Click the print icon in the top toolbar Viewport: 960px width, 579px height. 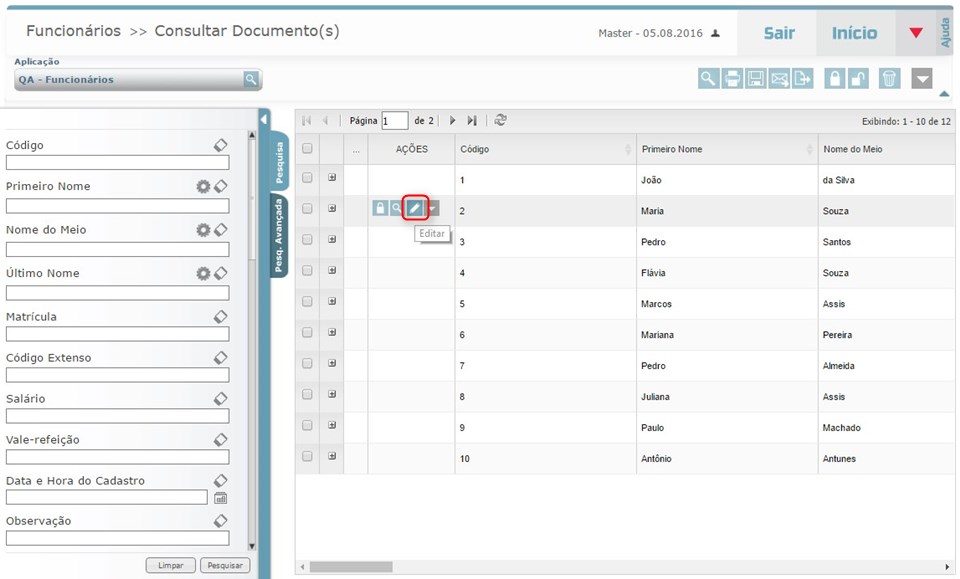(x=733, y=79)
